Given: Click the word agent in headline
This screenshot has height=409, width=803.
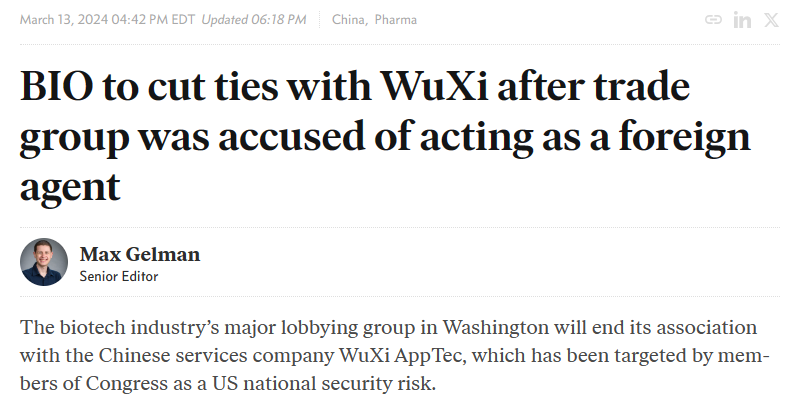Looking at the screenshot, I should pyautogui.click(x=70, y=188).
